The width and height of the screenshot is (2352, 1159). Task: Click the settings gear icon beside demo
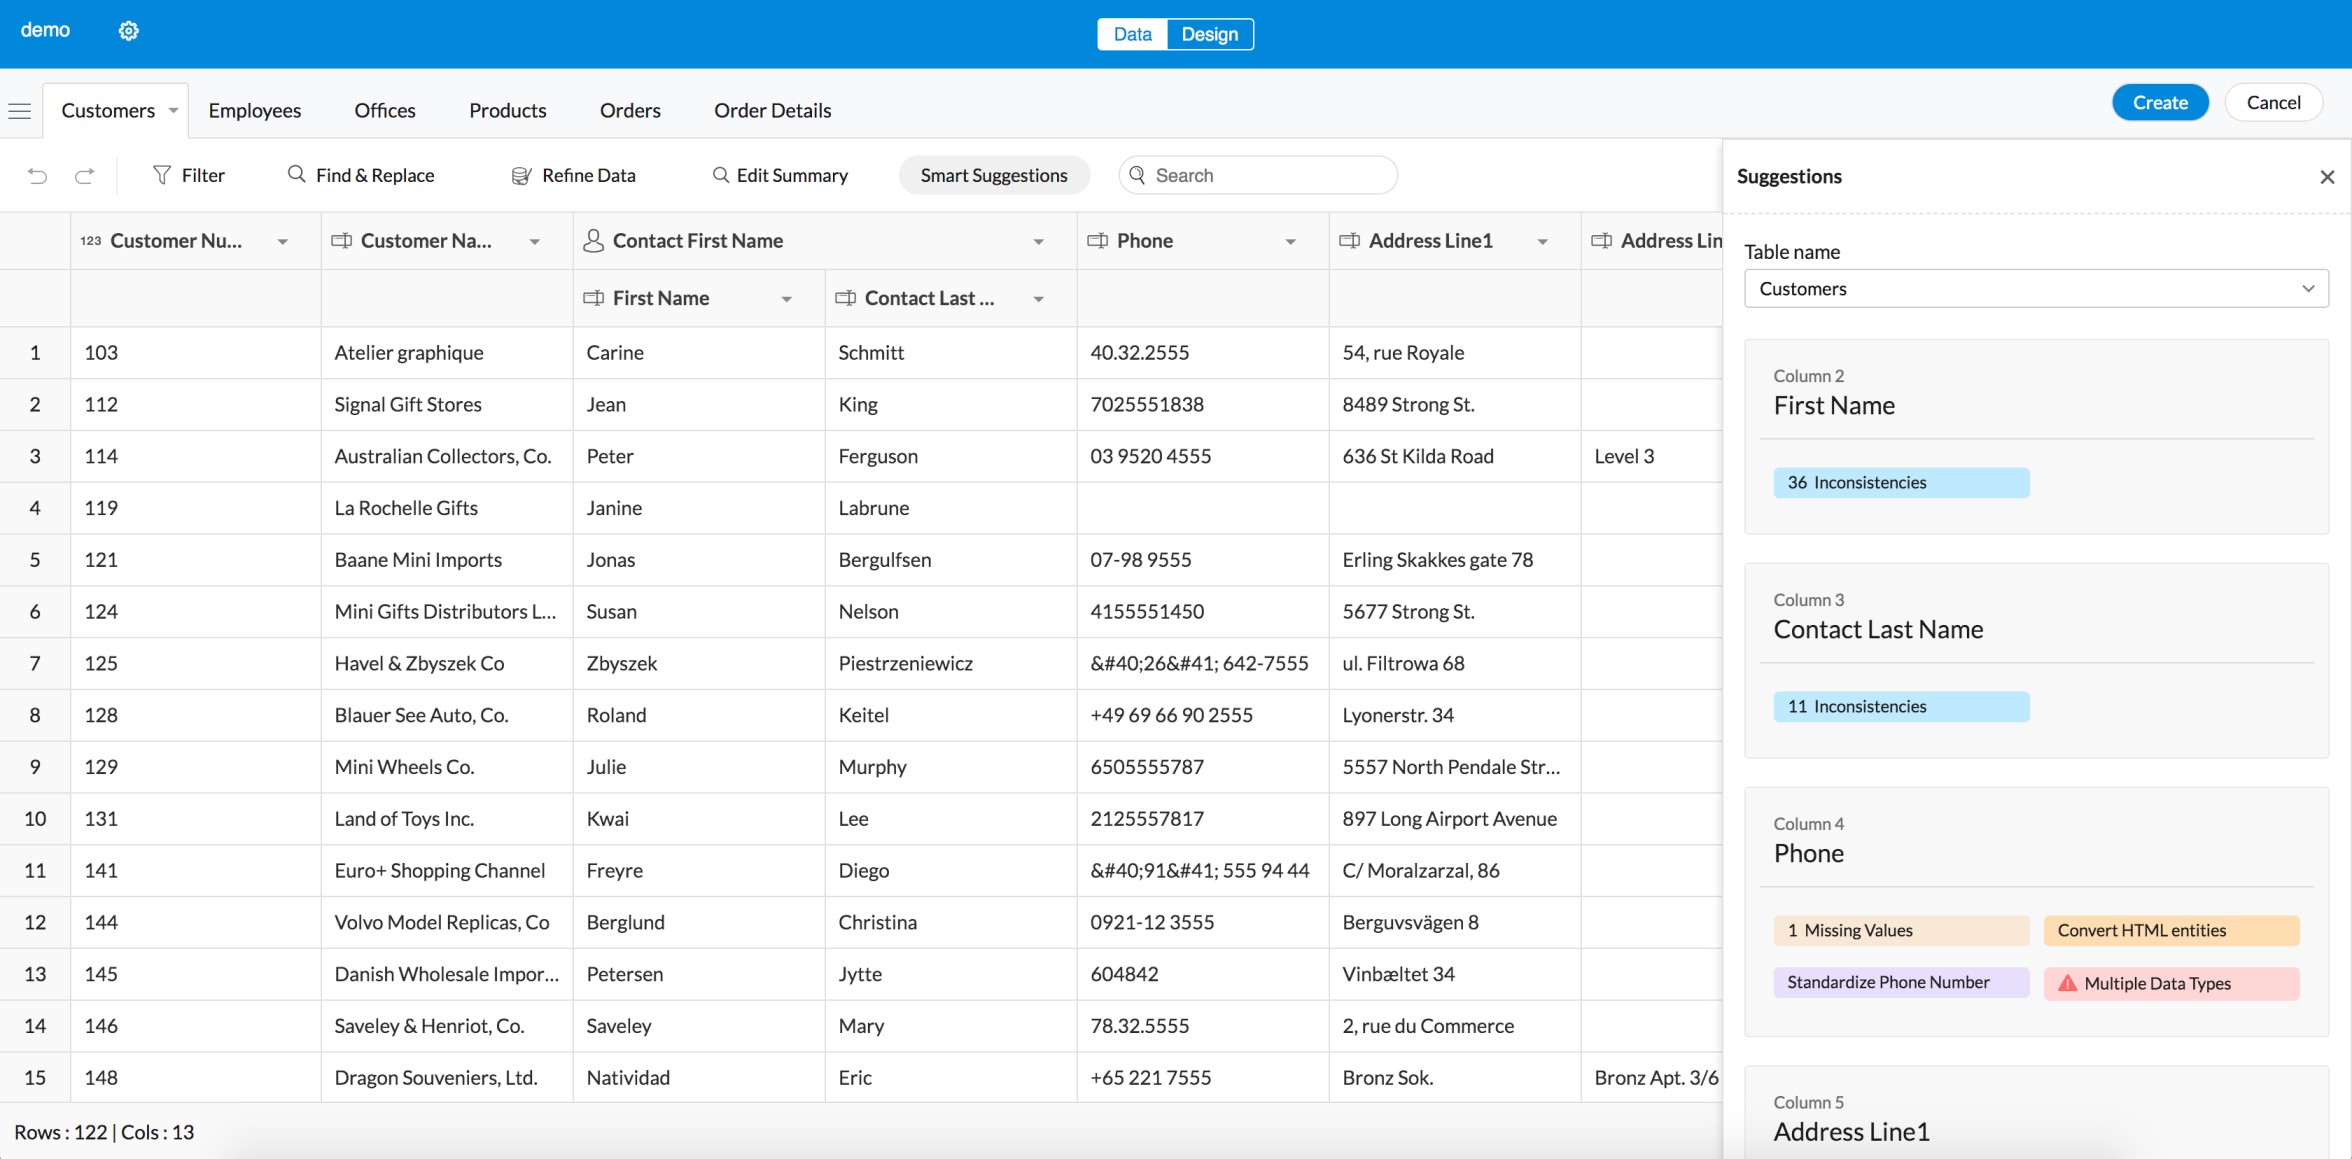point(128,31)
